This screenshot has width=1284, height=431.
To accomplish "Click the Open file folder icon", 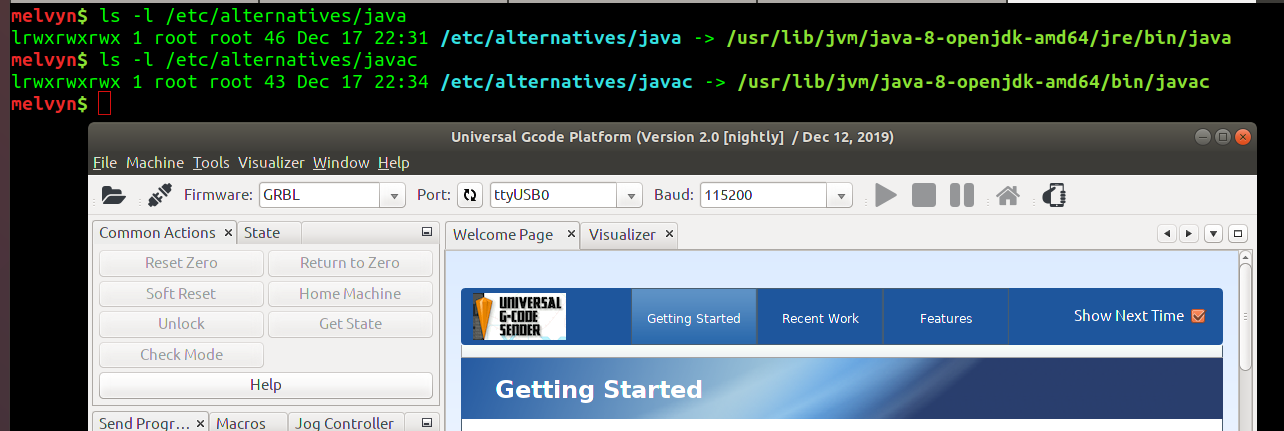I will pyautogui.click(x=114, y=195).
